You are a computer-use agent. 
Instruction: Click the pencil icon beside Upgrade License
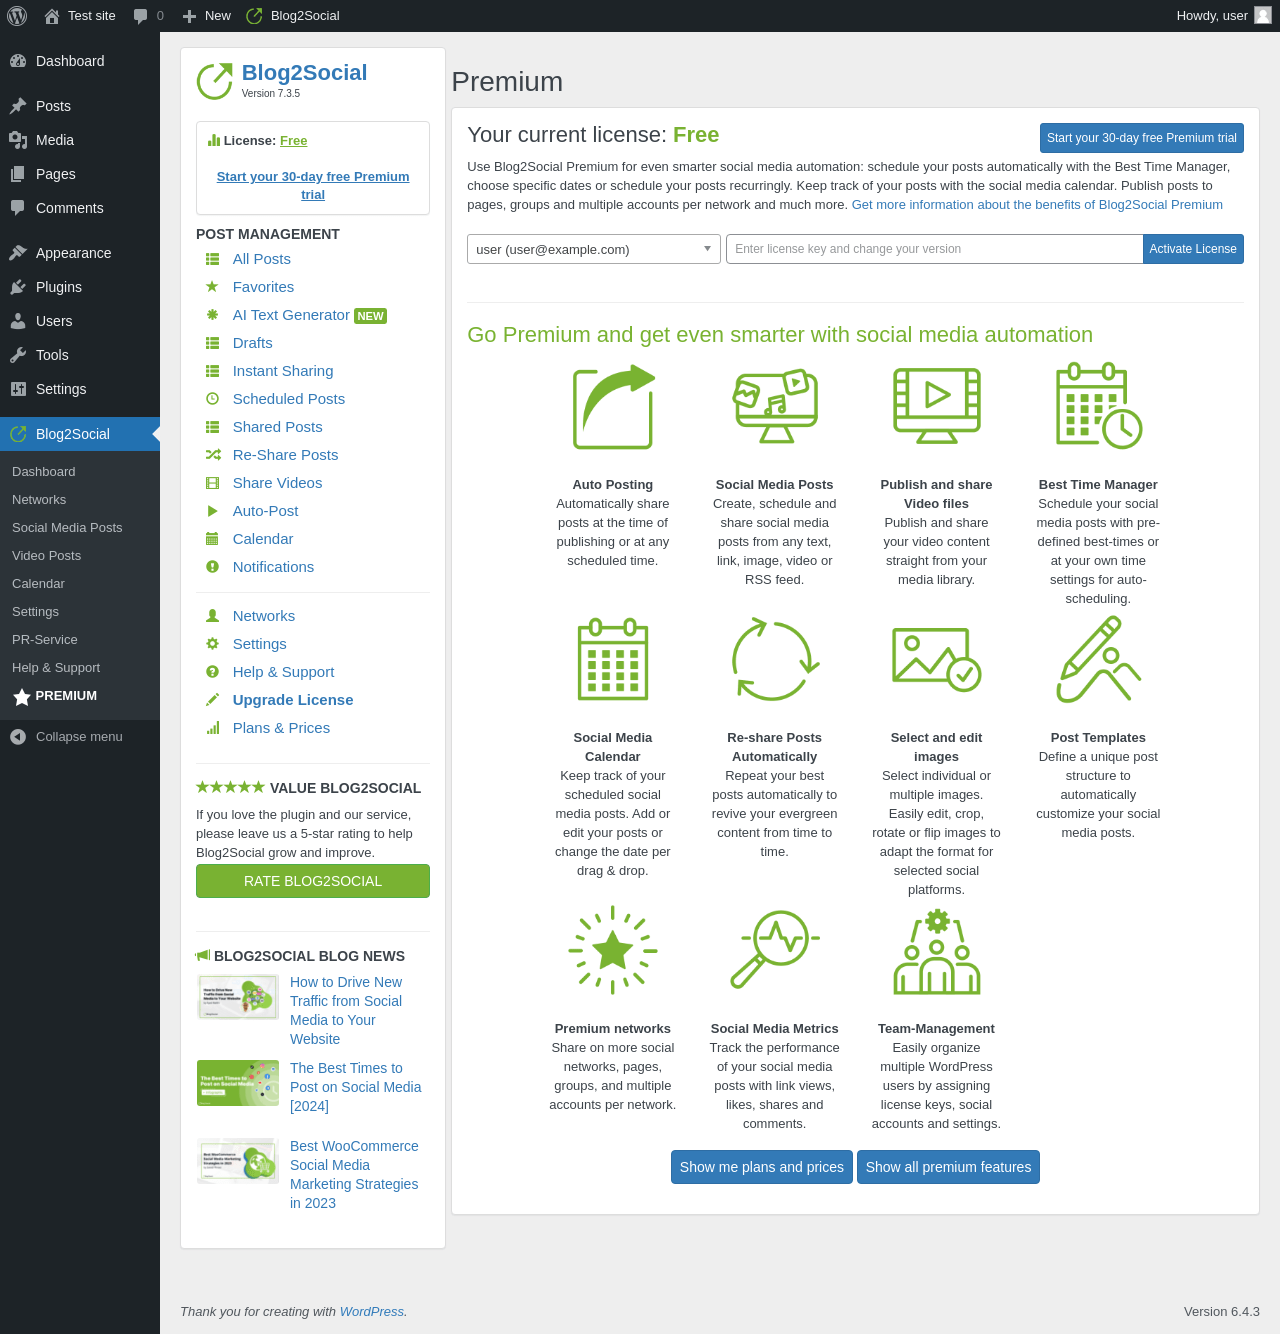pos(212,700)
